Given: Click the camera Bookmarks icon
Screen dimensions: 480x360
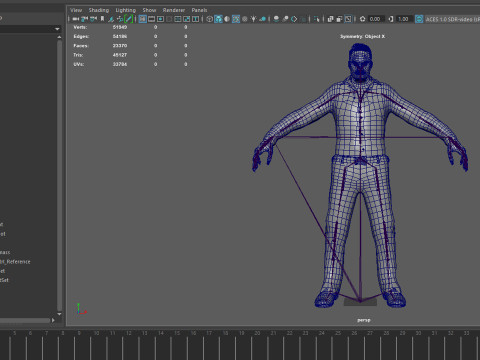Looking at the screenshot, I should 102,19.
